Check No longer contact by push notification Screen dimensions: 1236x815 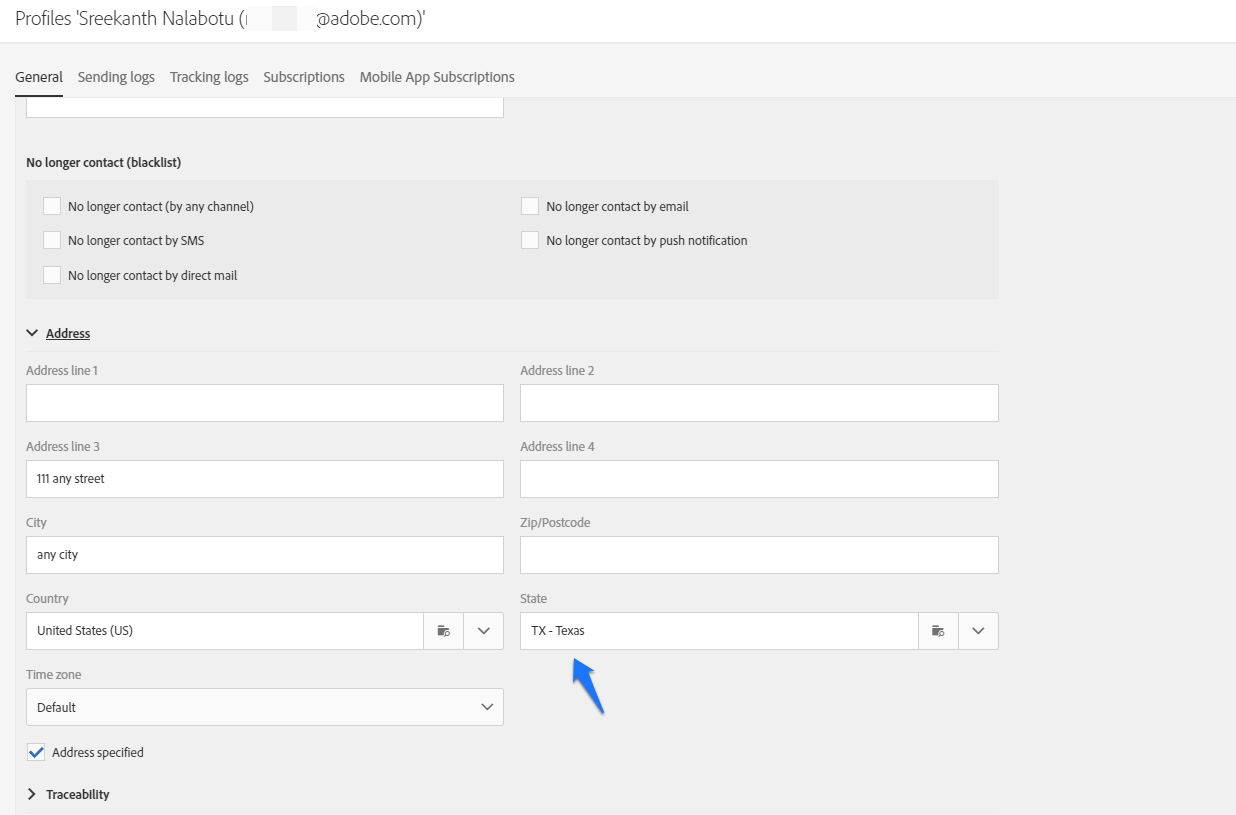(530, 241)
